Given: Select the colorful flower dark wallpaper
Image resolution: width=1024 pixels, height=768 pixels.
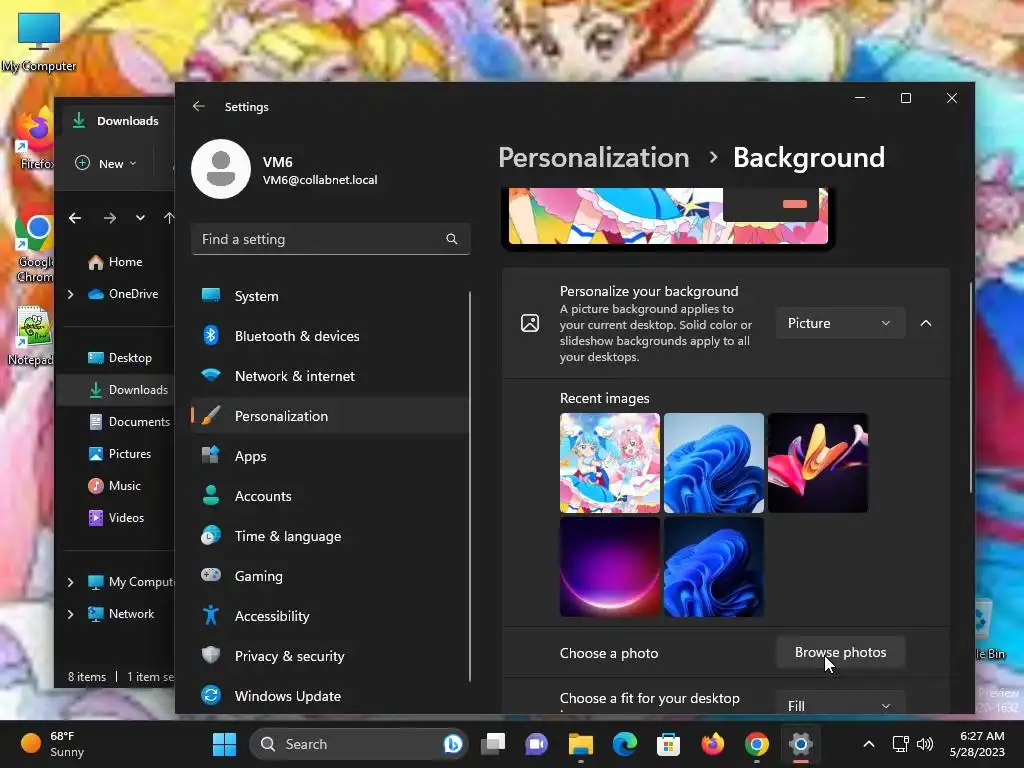Looking at the screenshot, I should pyautogui.click(x=818, y=463).
